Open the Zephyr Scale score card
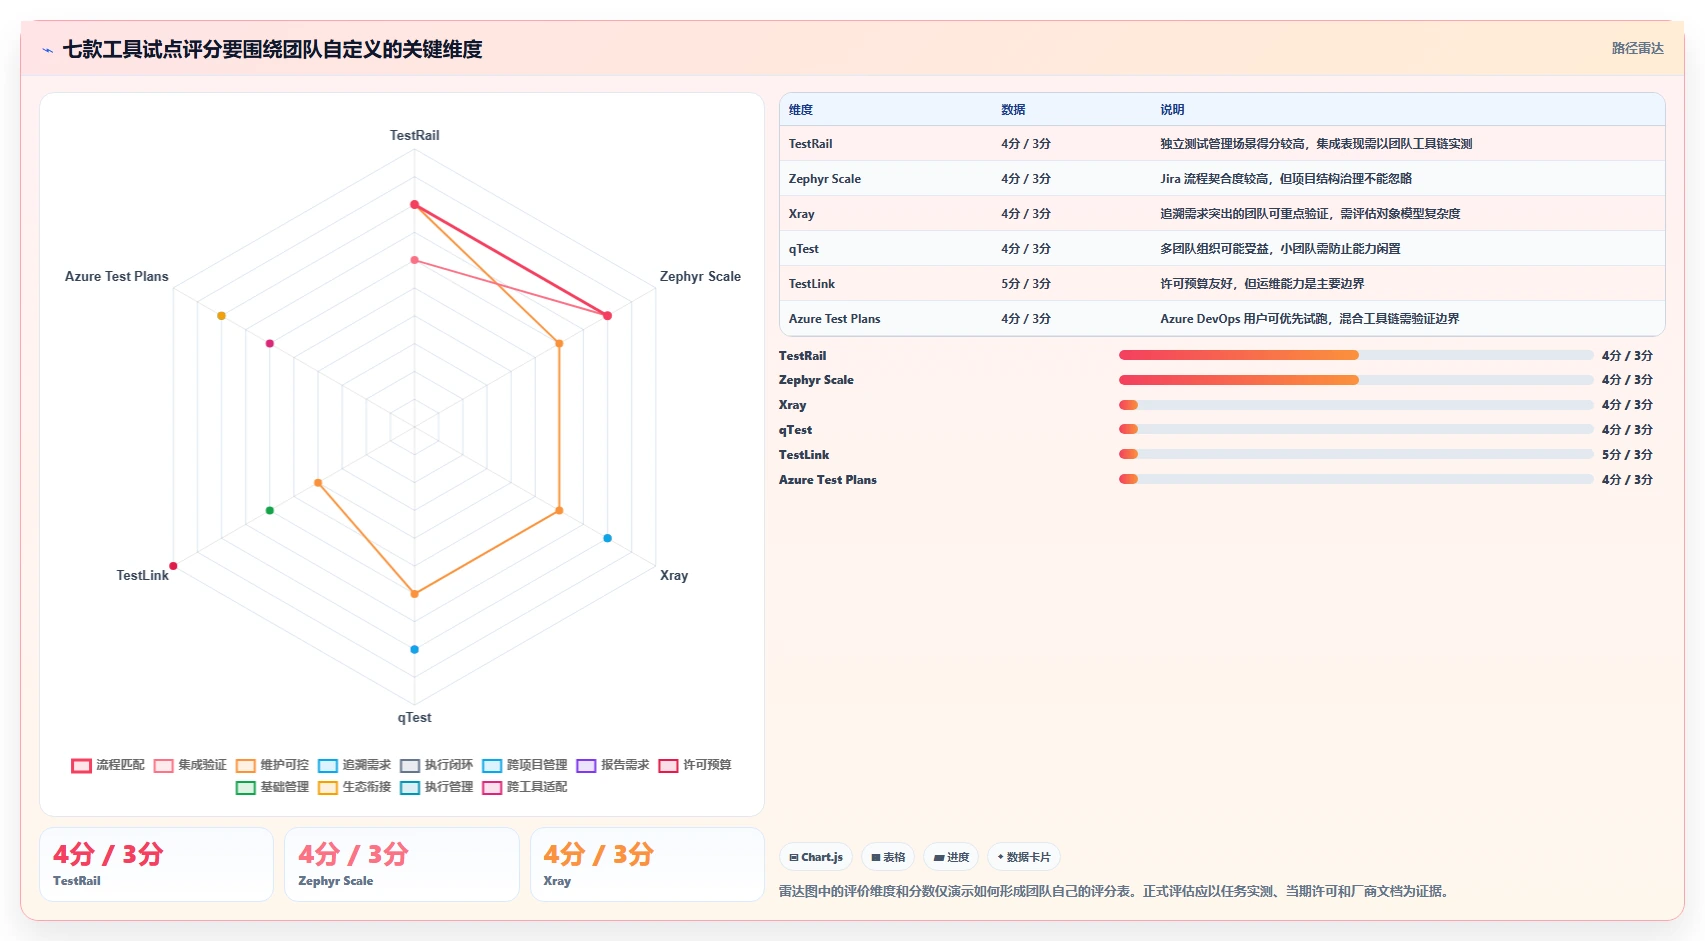The height and width of the screenshot is (941, 1705). click(x=401, y=864)
